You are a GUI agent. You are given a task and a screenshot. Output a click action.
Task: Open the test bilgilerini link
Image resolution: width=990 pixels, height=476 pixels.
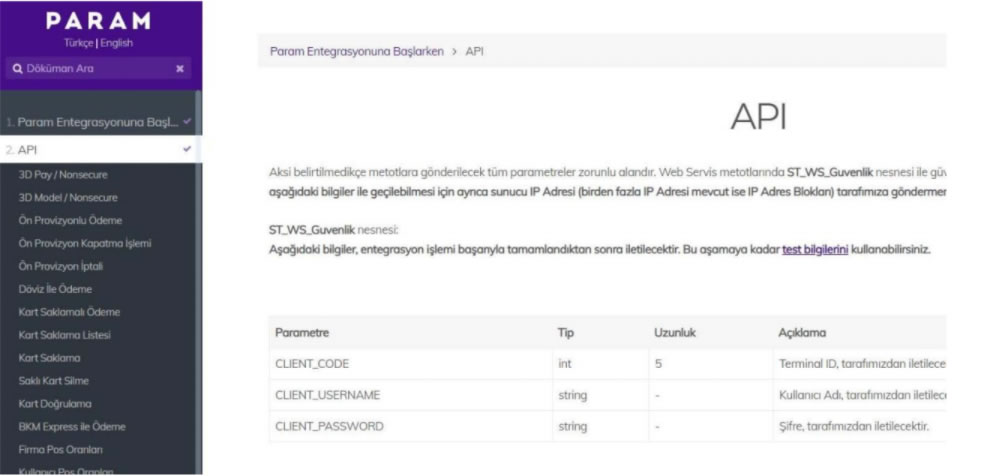click(815, 249)
